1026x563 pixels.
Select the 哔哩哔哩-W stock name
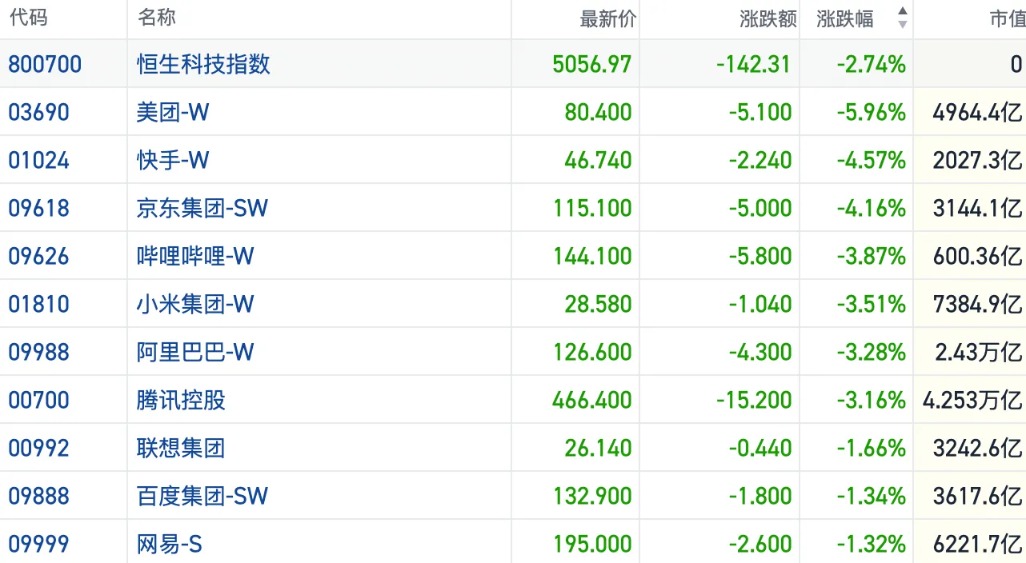coord(195,256)
